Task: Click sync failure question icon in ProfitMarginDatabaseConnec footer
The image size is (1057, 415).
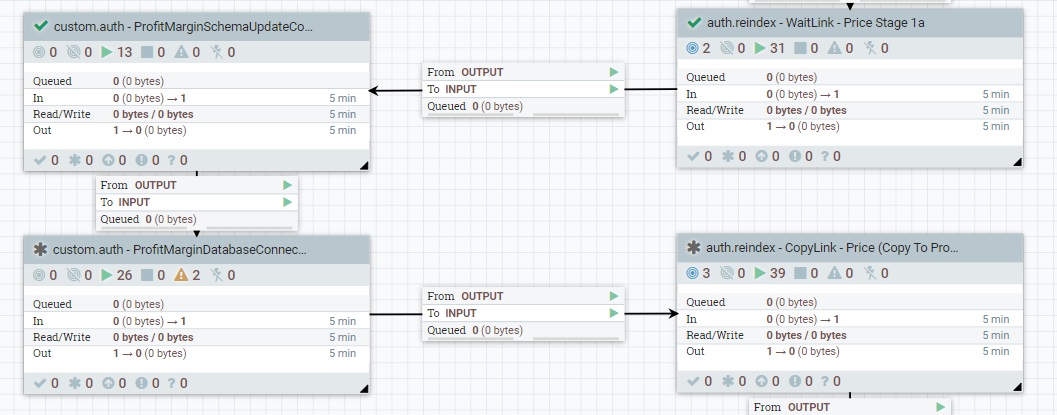Action: (x=172, y=383)
